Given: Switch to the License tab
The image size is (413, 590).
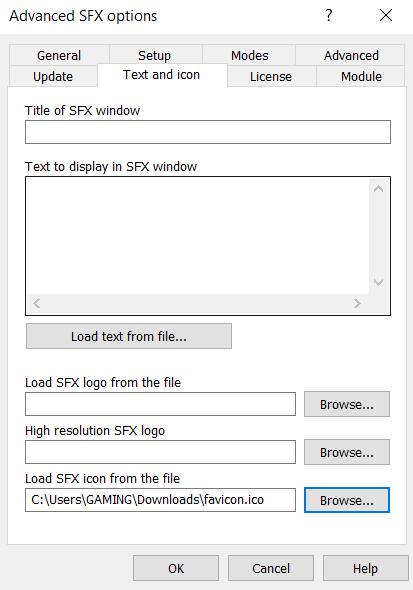Looking at the screenshot, I should click(x=271, y=76).
